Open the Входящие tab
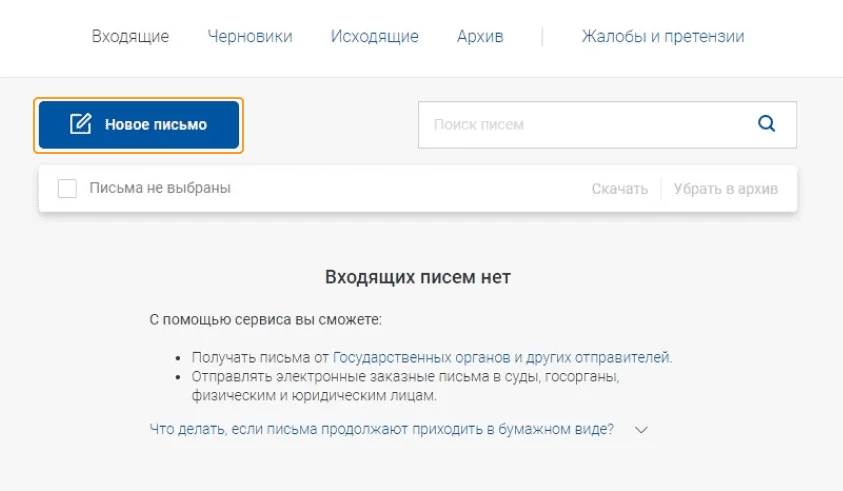The width and height of the screenshot is (843, 491). tap(130, 36)
